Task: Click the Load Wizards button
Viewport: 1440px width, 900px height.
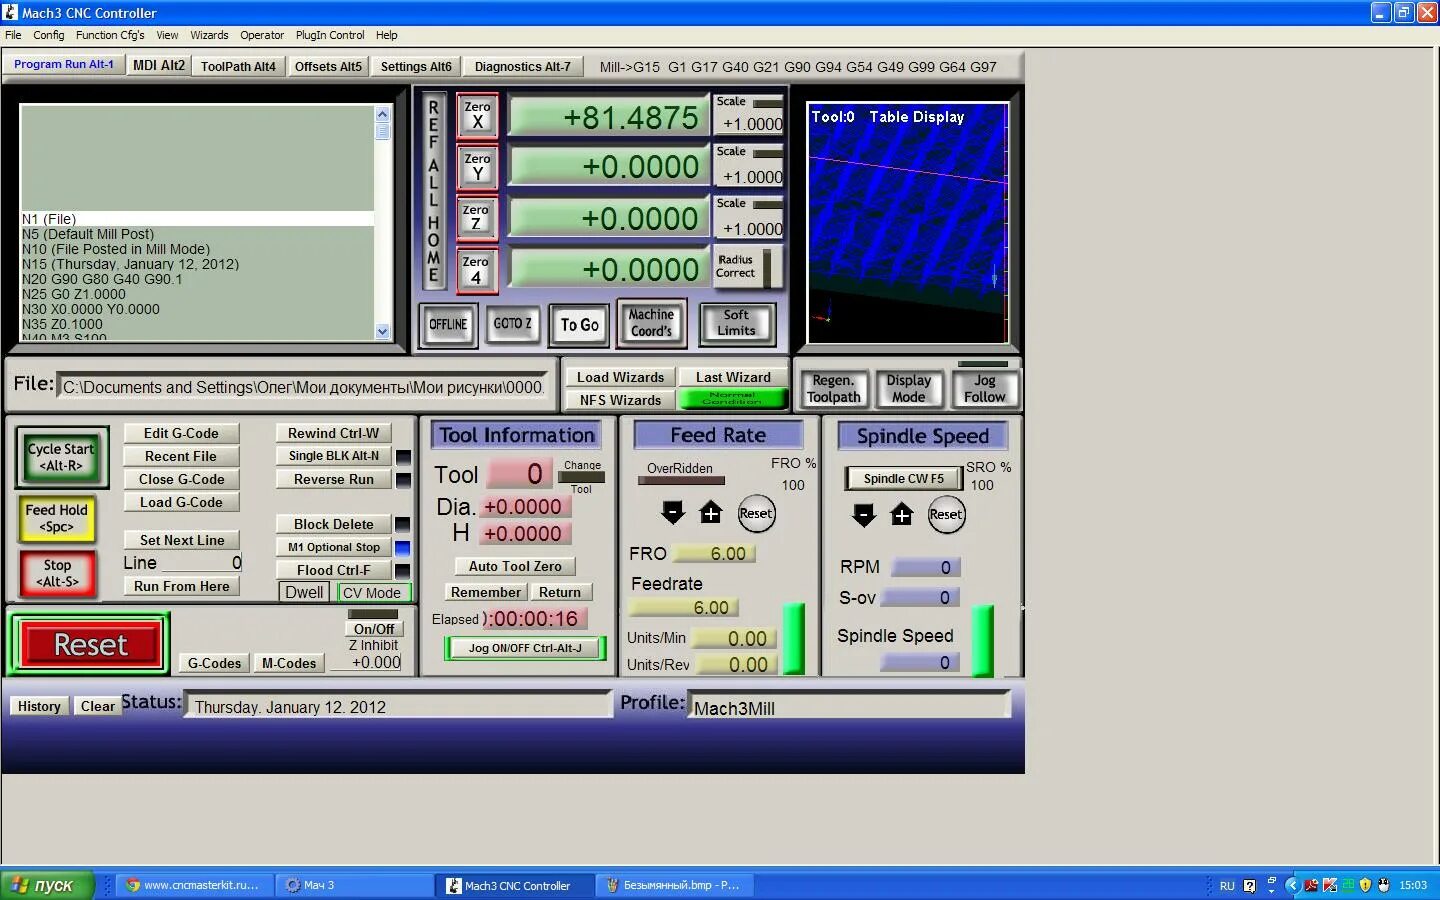Action: pyautogui.click(x=620, y=377)
